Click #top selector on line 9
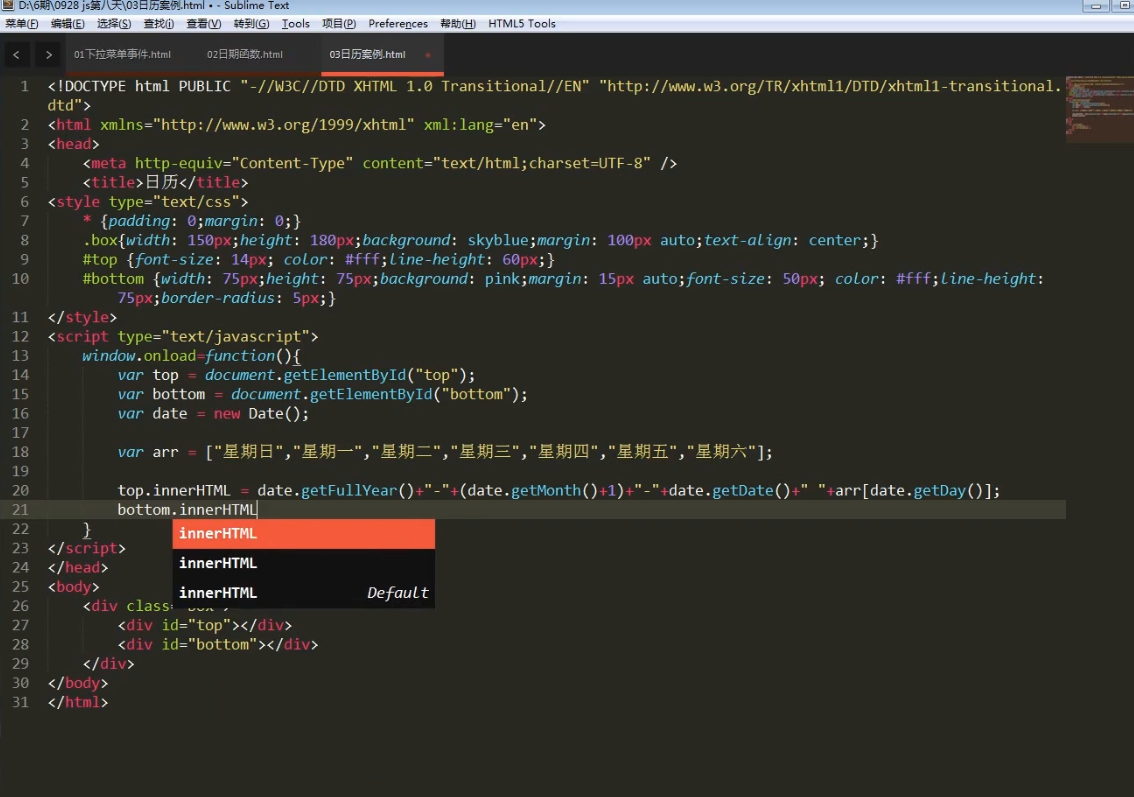The height and width of the screenshot is (797, 1134). 100,260
